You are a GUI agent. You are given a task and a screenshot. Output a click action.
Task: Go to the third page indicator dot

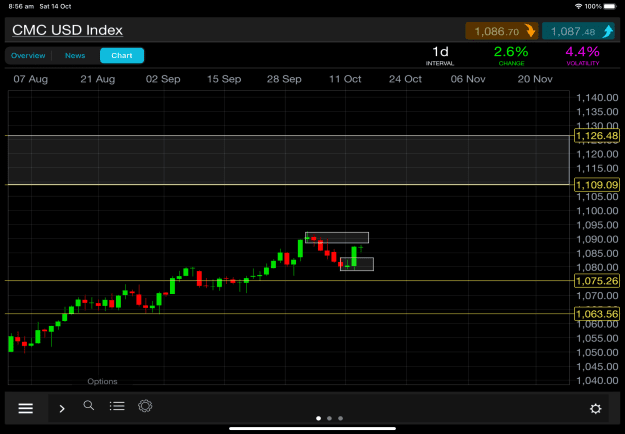[x=340, y=418]
